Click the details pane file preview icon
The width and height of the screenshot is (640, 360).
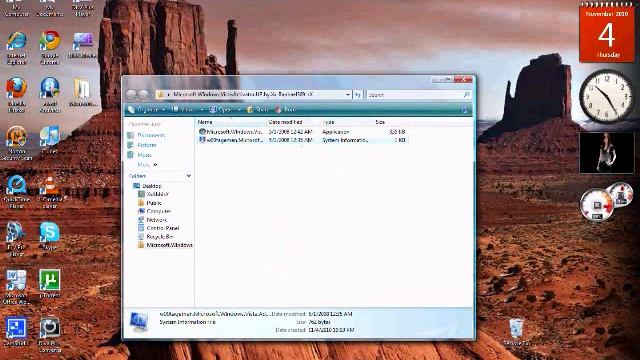click(x=139, y=322)
